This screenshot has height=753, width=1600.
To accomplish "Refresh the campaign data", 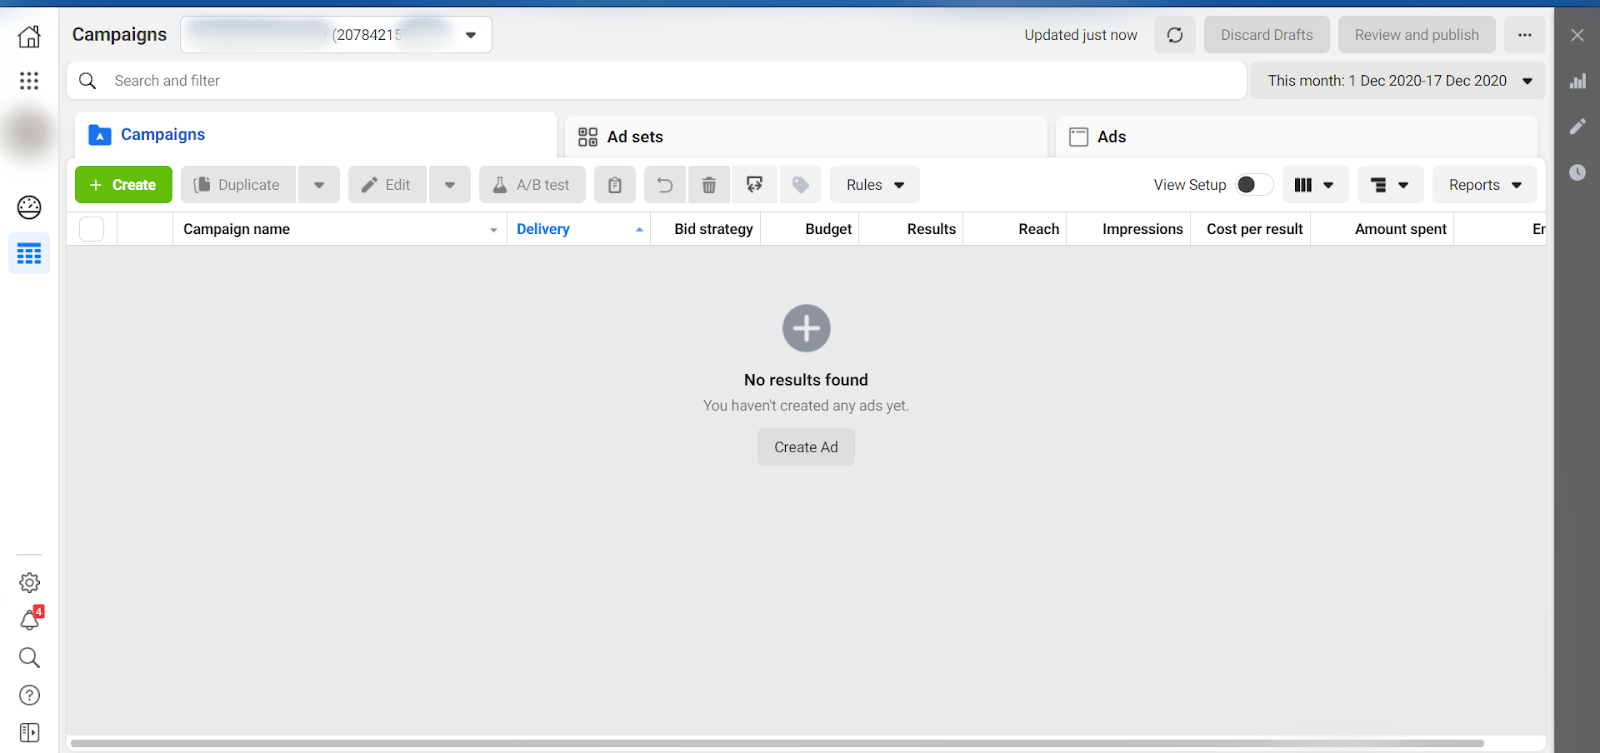I will pyautogui.click(x=1175, y=35).
